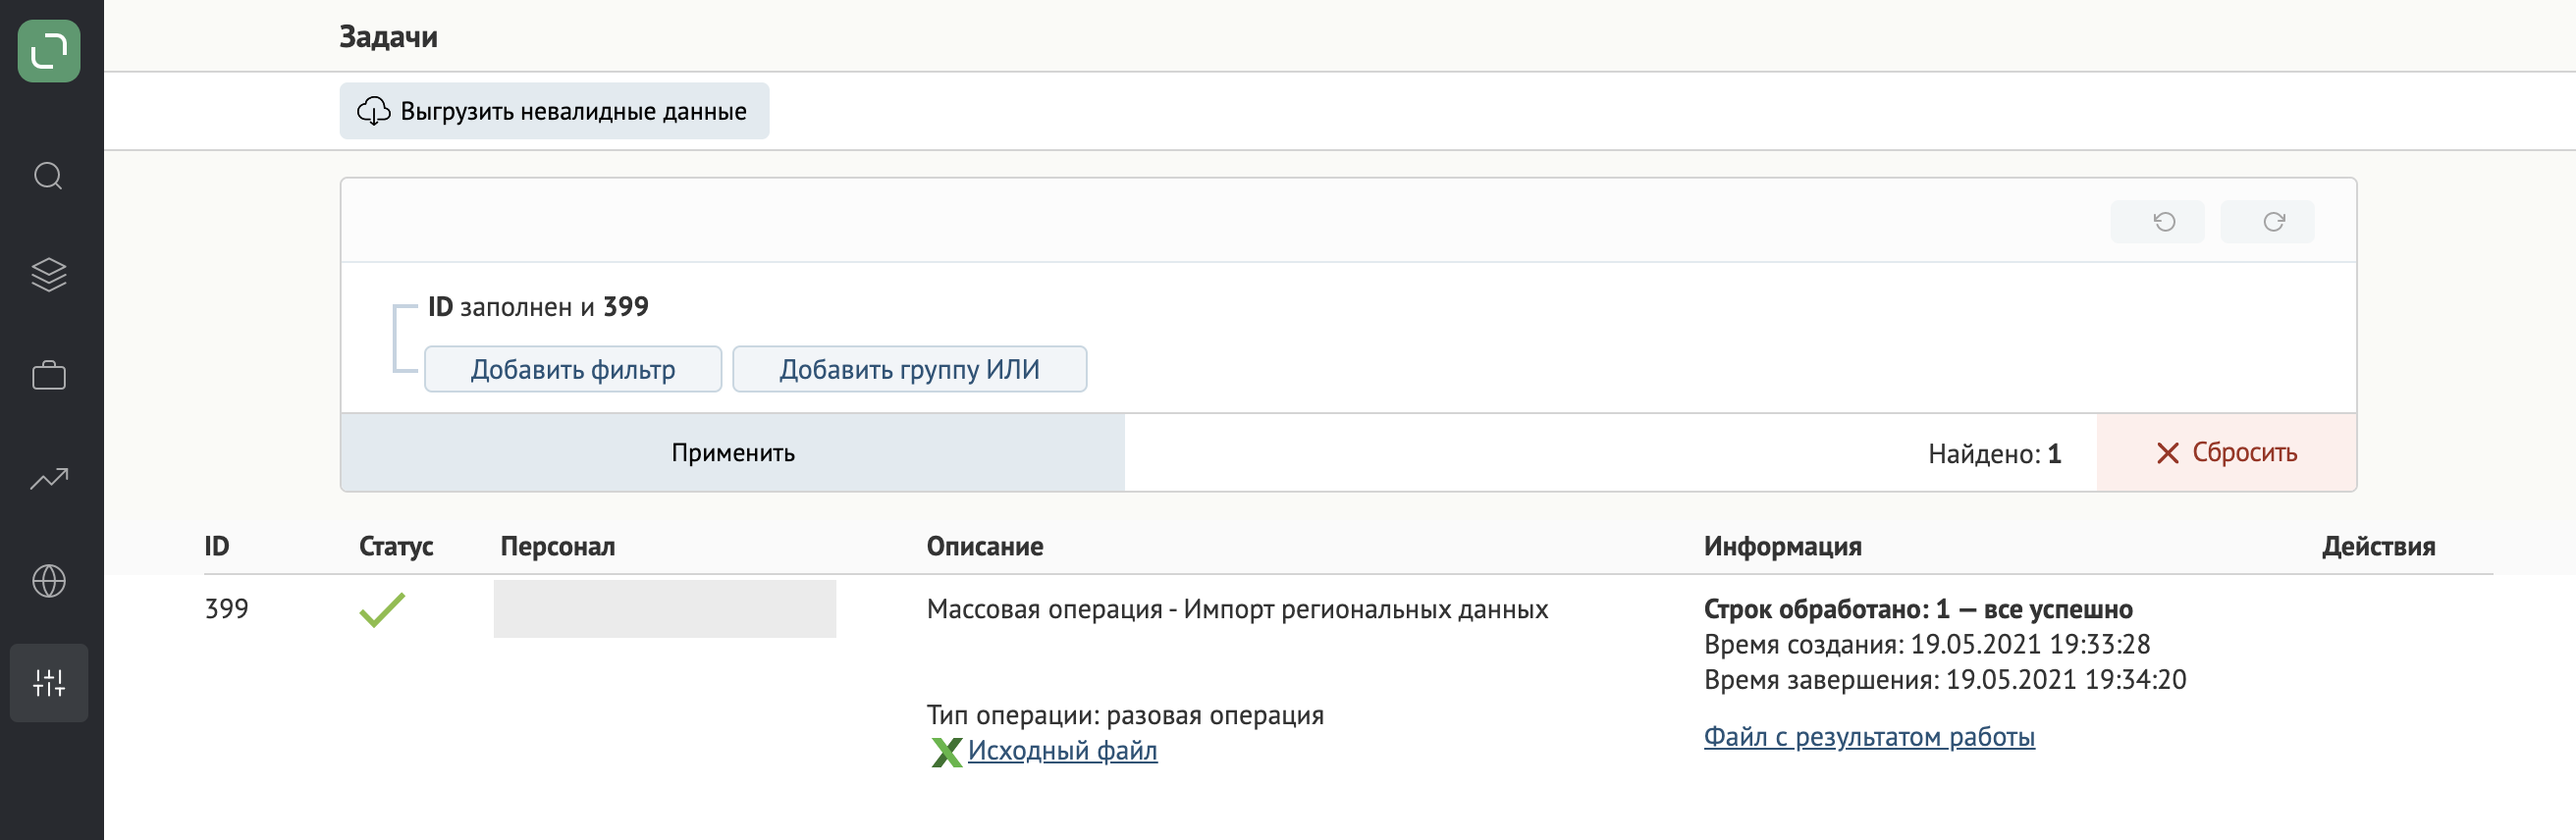This screenshot has height=840, width=2576.
Task: Click the ID column header
Action: click(x=217, y=546)
